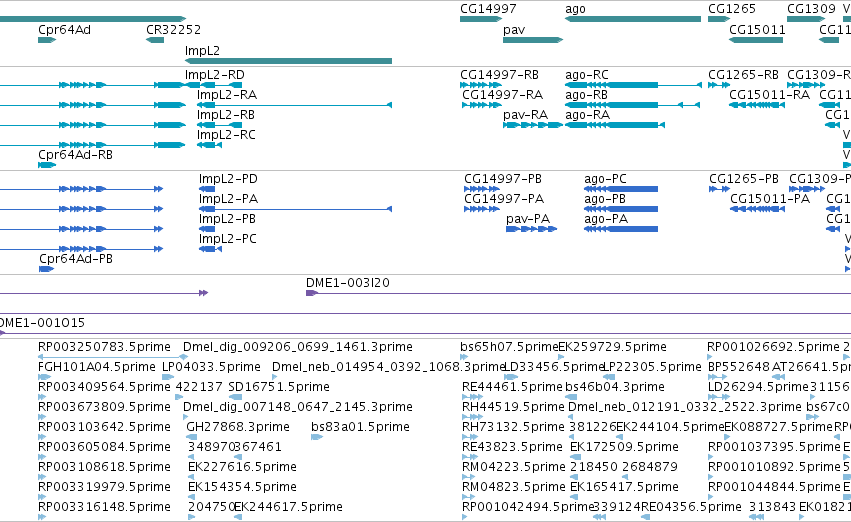Select the CG15011 gene label
This screenshot has height=522, width=851.
(x=757, y=30)
